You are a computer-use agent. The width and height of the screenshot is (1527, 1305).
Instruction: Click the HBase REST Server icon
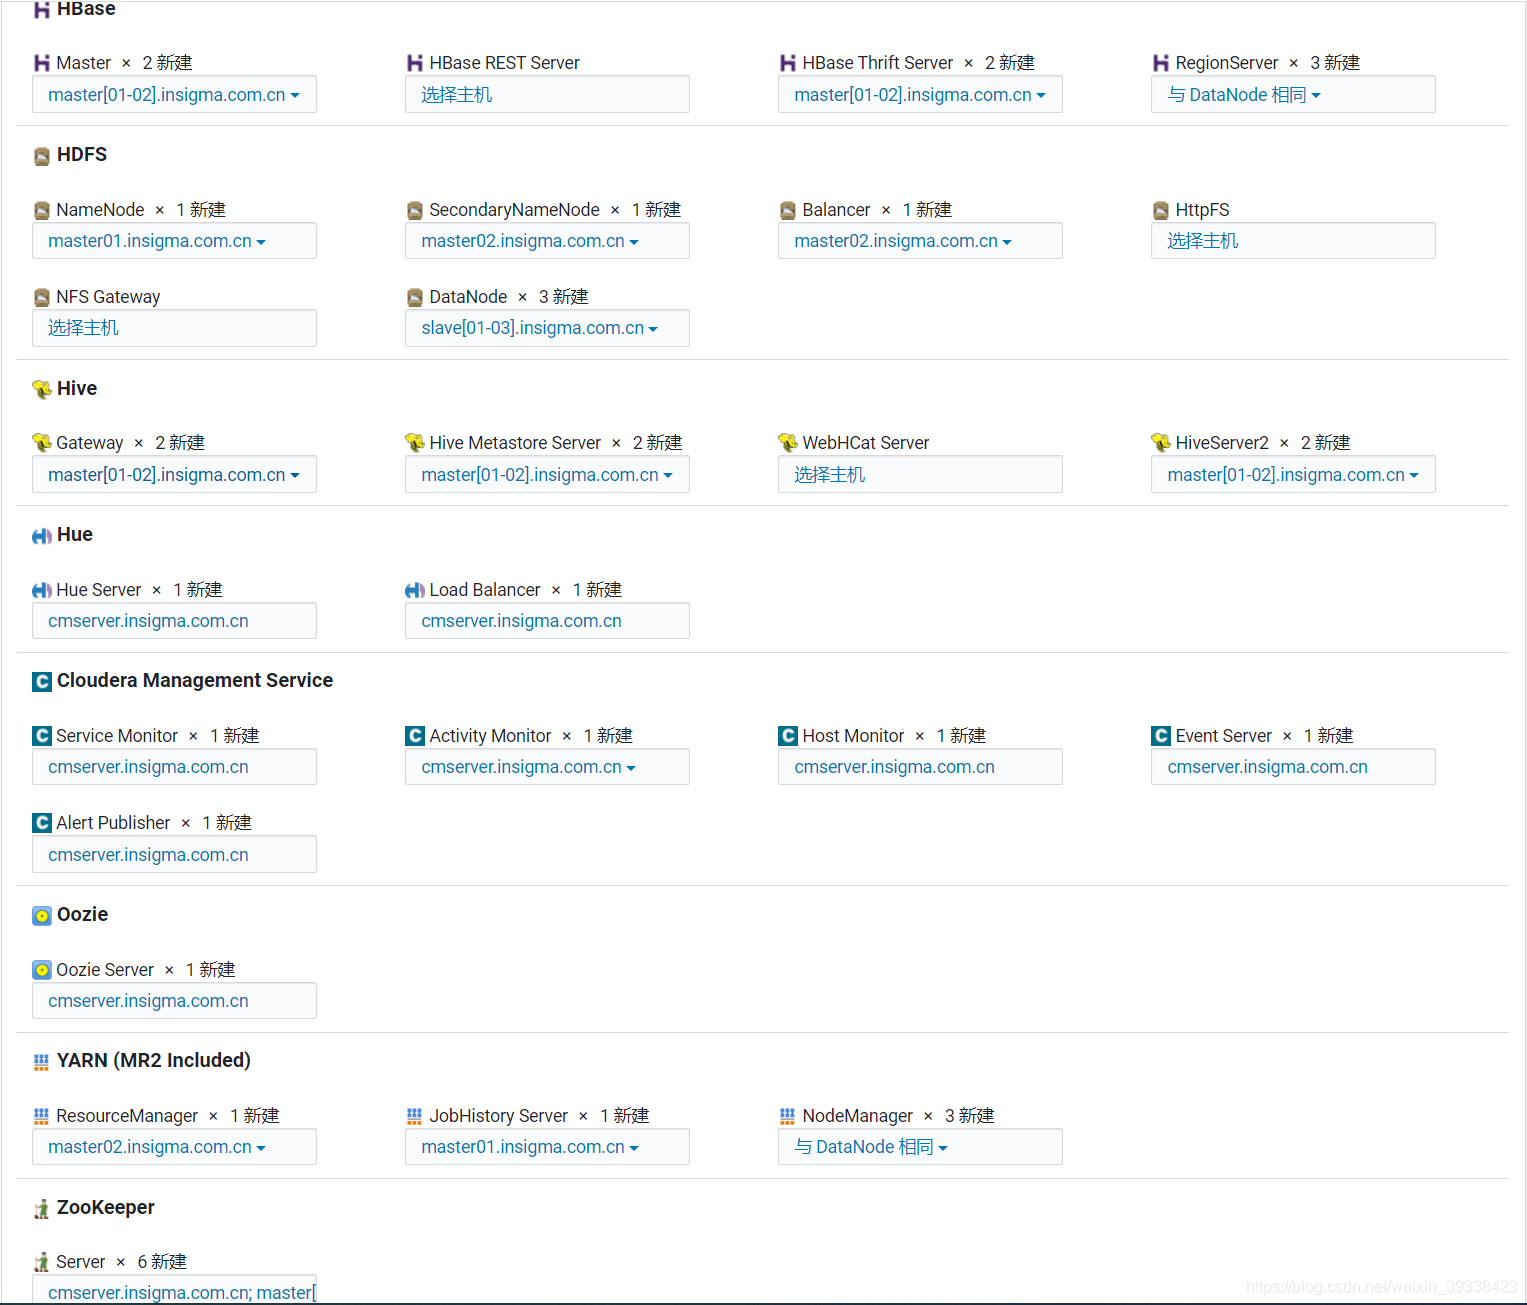tap(415, 63)
